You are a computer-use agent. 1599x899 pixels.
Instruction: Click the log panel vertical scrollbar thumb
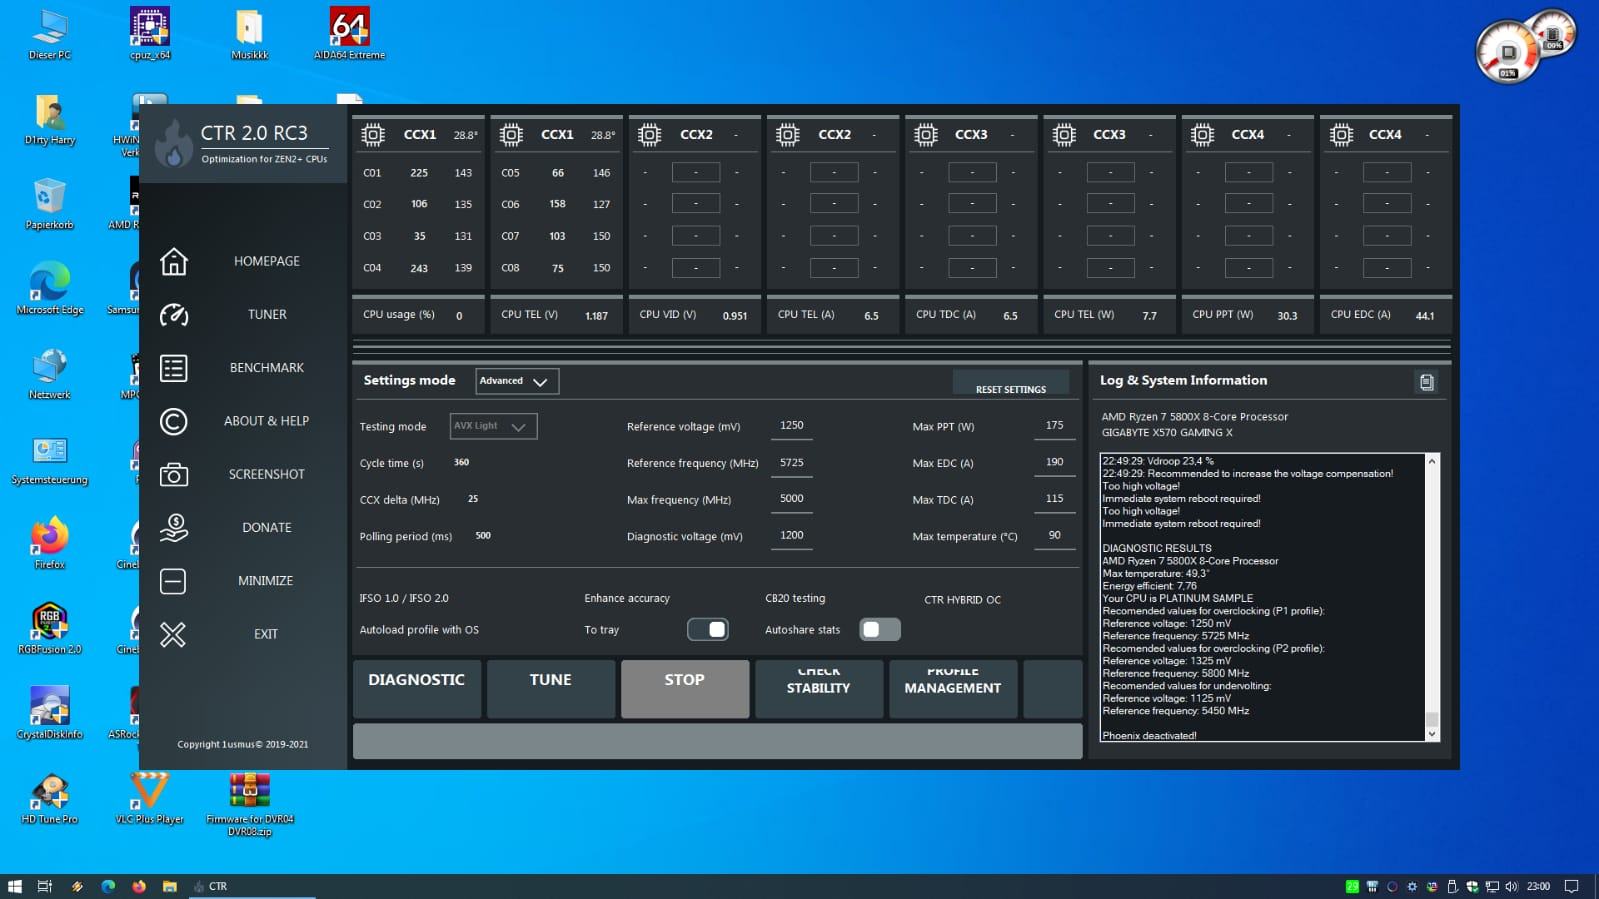click(1432, 719)
